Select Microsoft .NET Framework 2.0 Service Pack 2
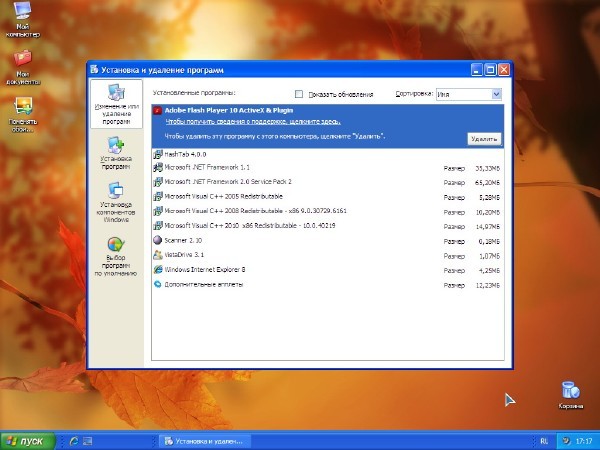 328,182
